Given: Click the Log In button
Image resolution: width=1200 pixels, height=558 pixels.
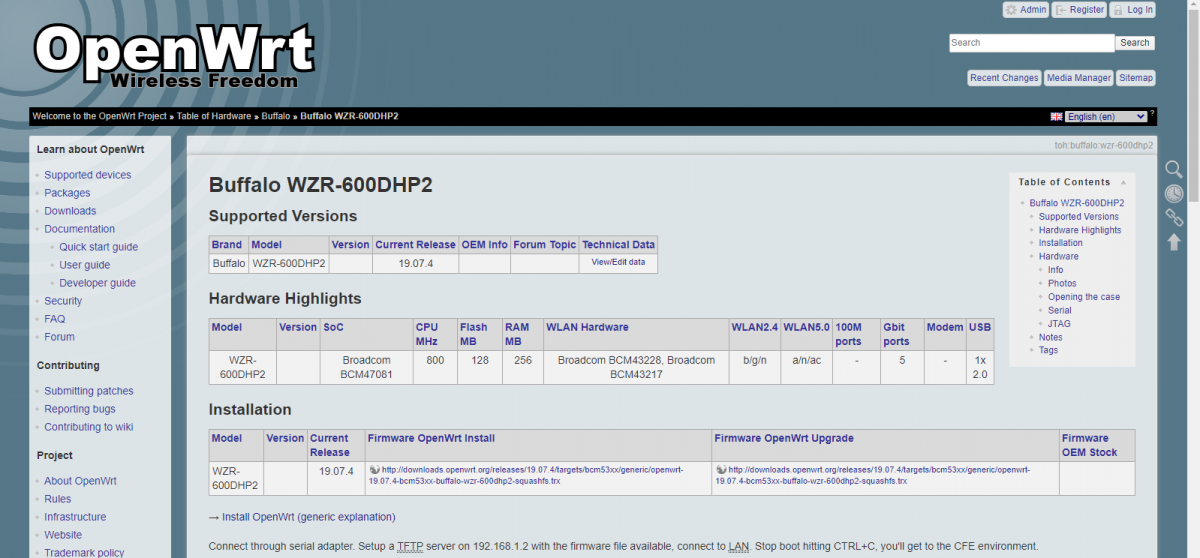Looking at the screenshot, I should coord(1132,10).
